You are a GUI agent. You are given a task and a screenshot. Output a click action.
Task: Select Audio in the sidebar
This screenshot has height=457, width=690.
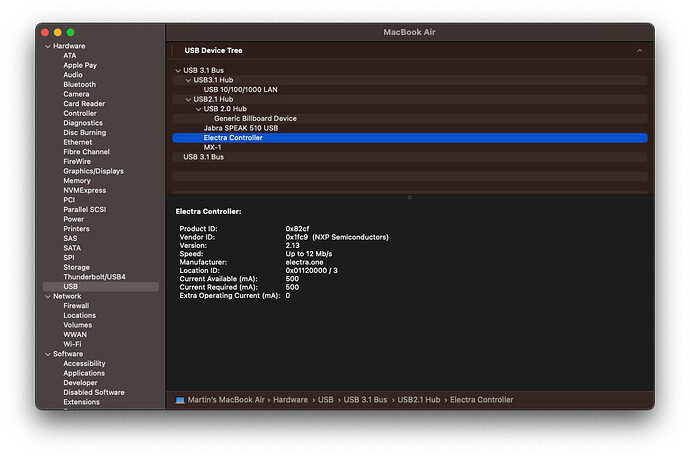[x=73, y=75]
